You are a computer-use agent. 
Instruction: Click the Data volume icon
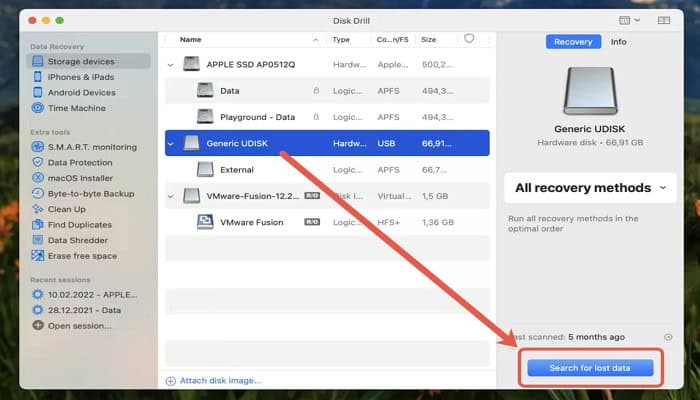click(x=205, y=91)
